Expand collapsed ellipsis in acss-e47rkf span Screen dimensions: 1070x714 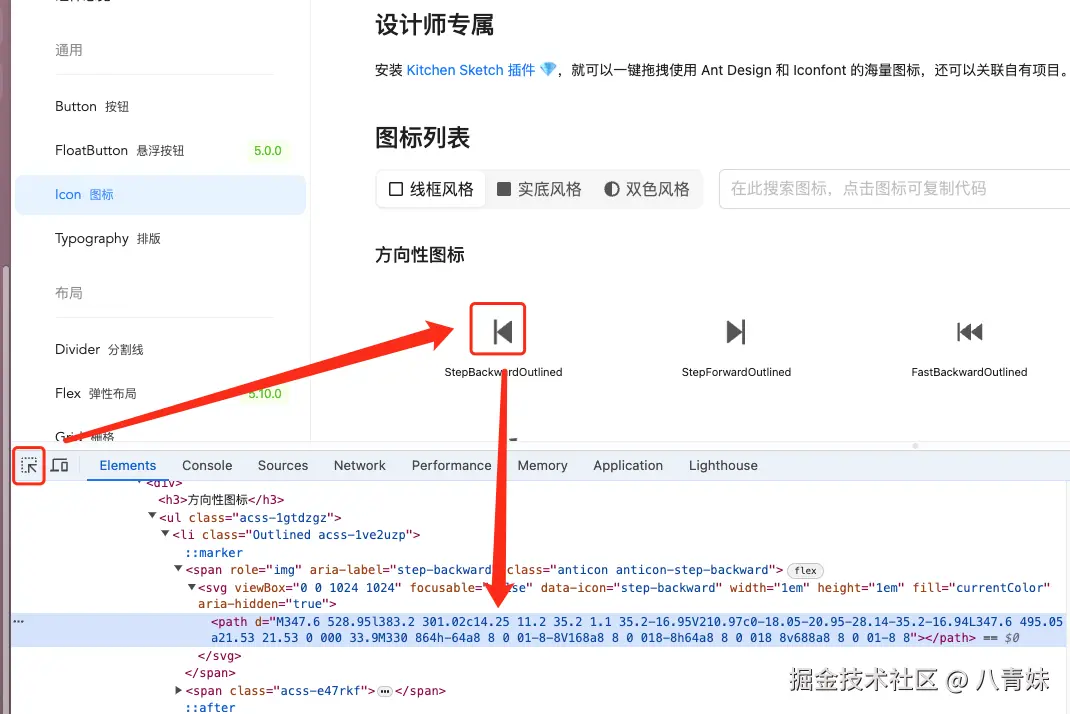tap(385, 691)
